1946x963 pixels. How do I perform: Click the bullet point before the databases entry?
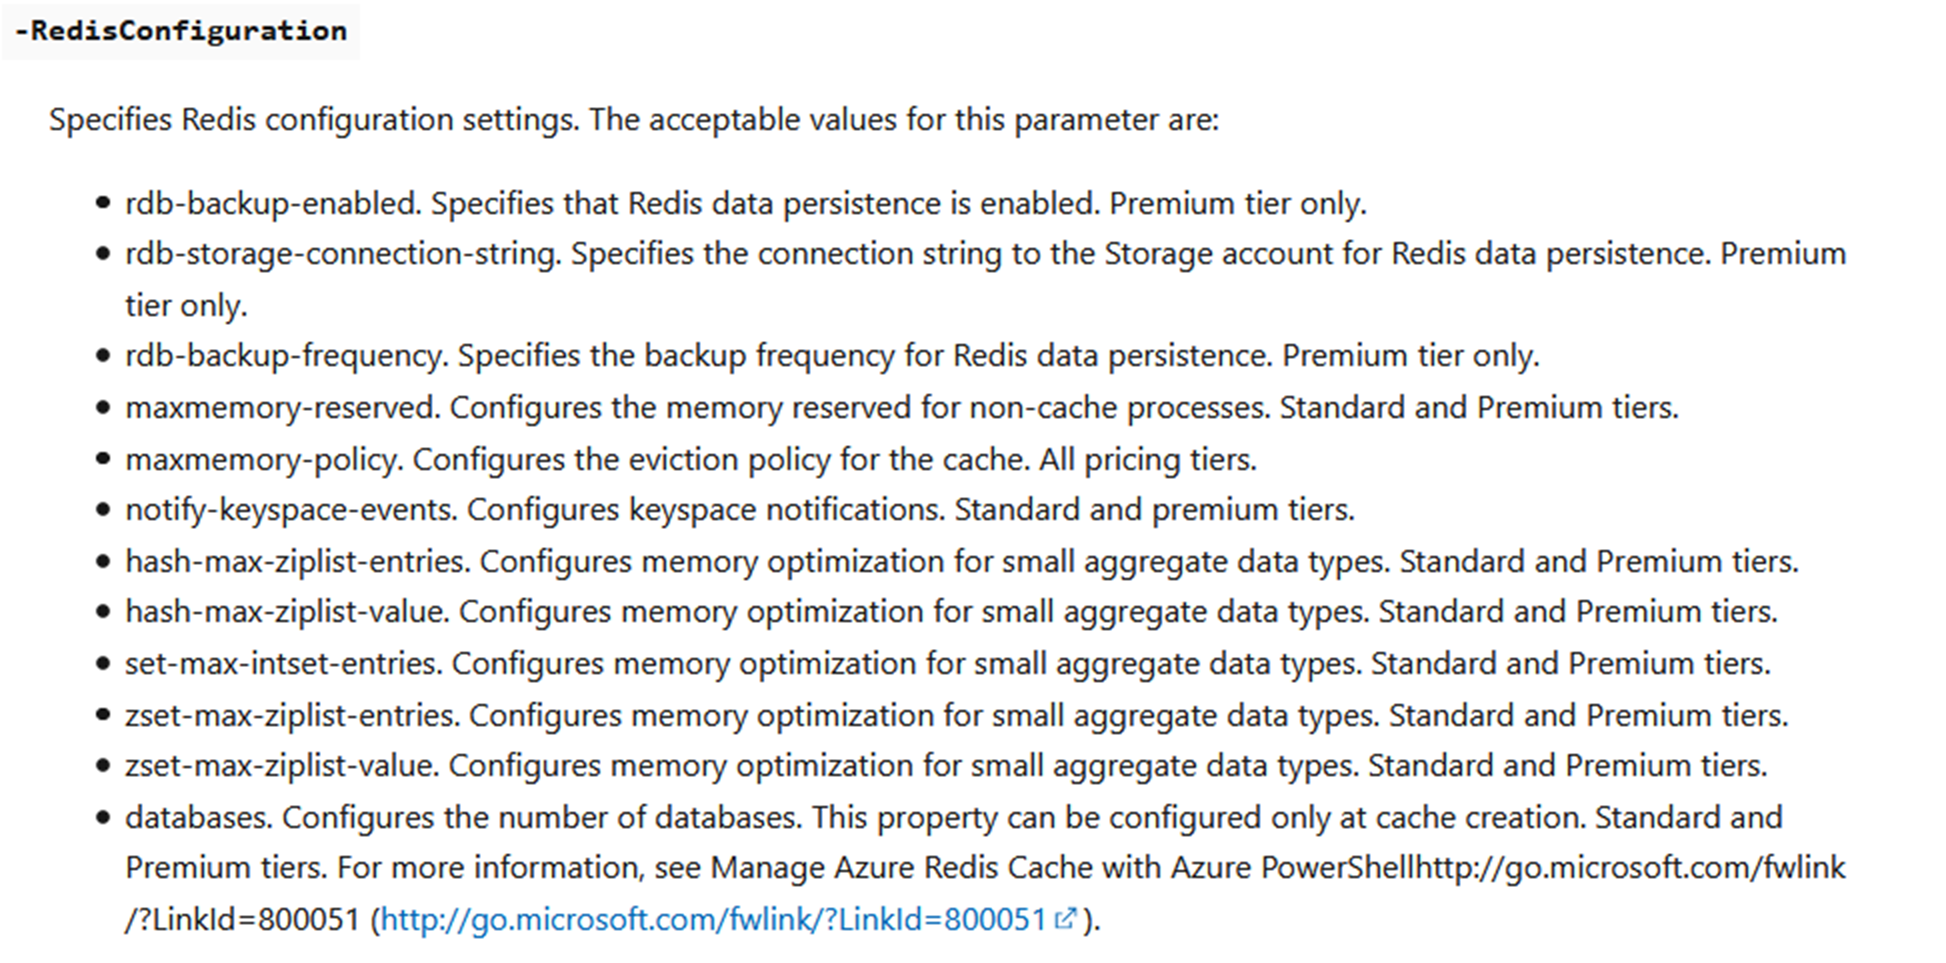pos(103,818)
